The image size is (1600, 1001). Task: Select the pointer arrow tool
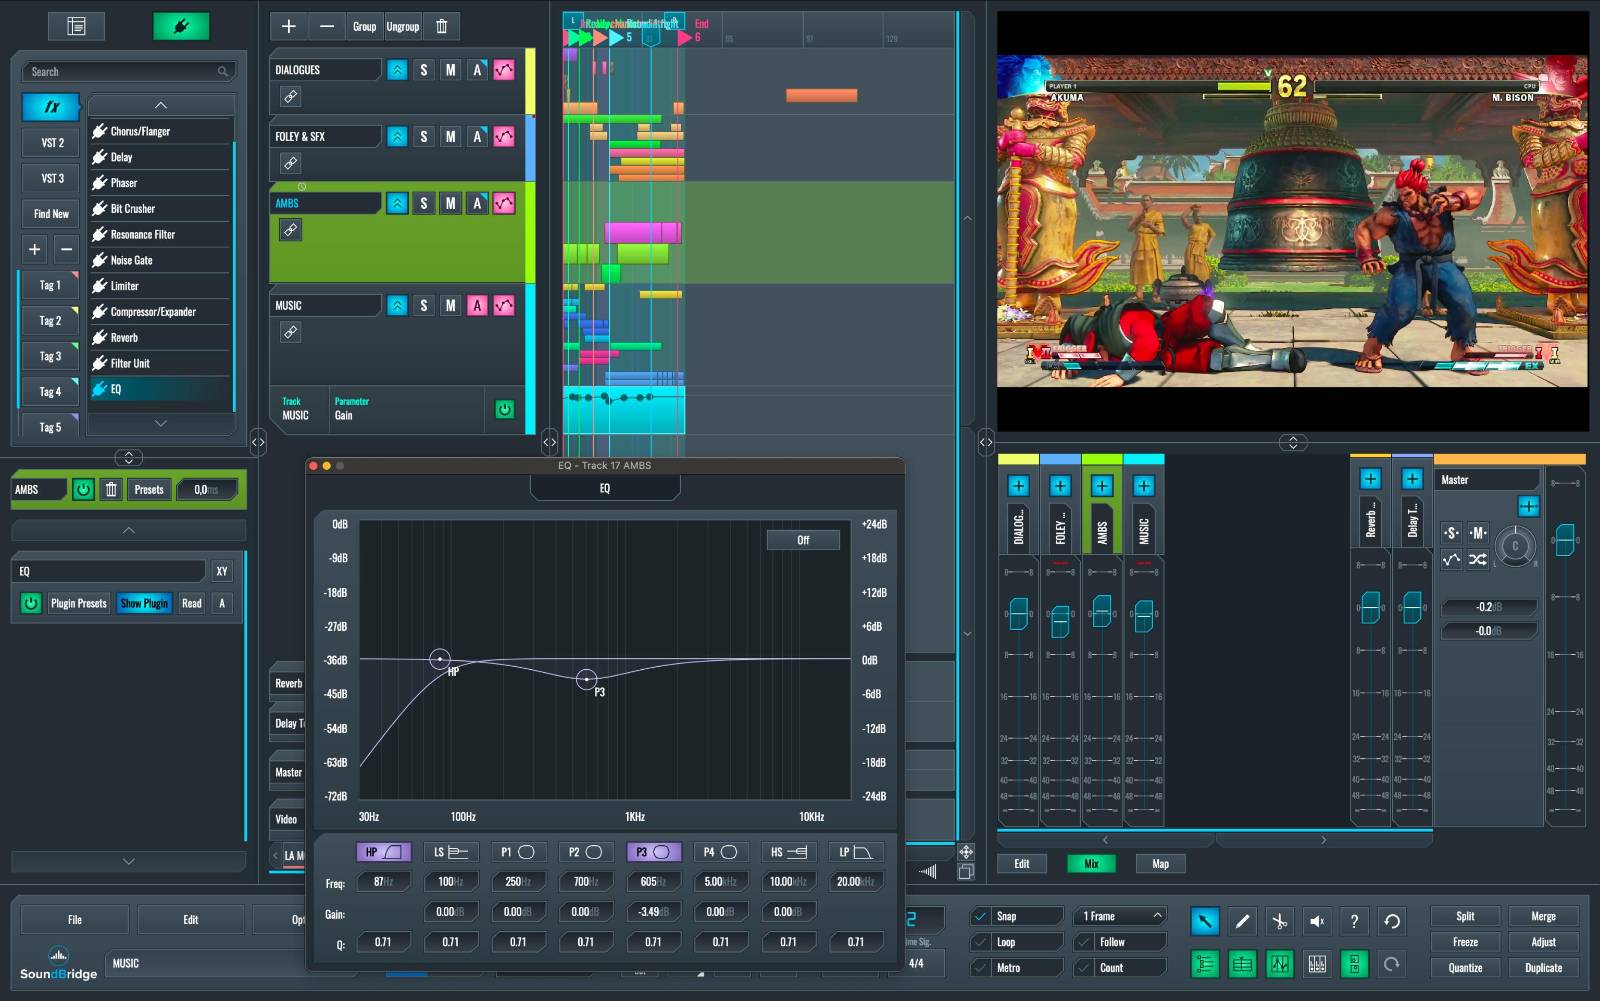pos(1205,921)
